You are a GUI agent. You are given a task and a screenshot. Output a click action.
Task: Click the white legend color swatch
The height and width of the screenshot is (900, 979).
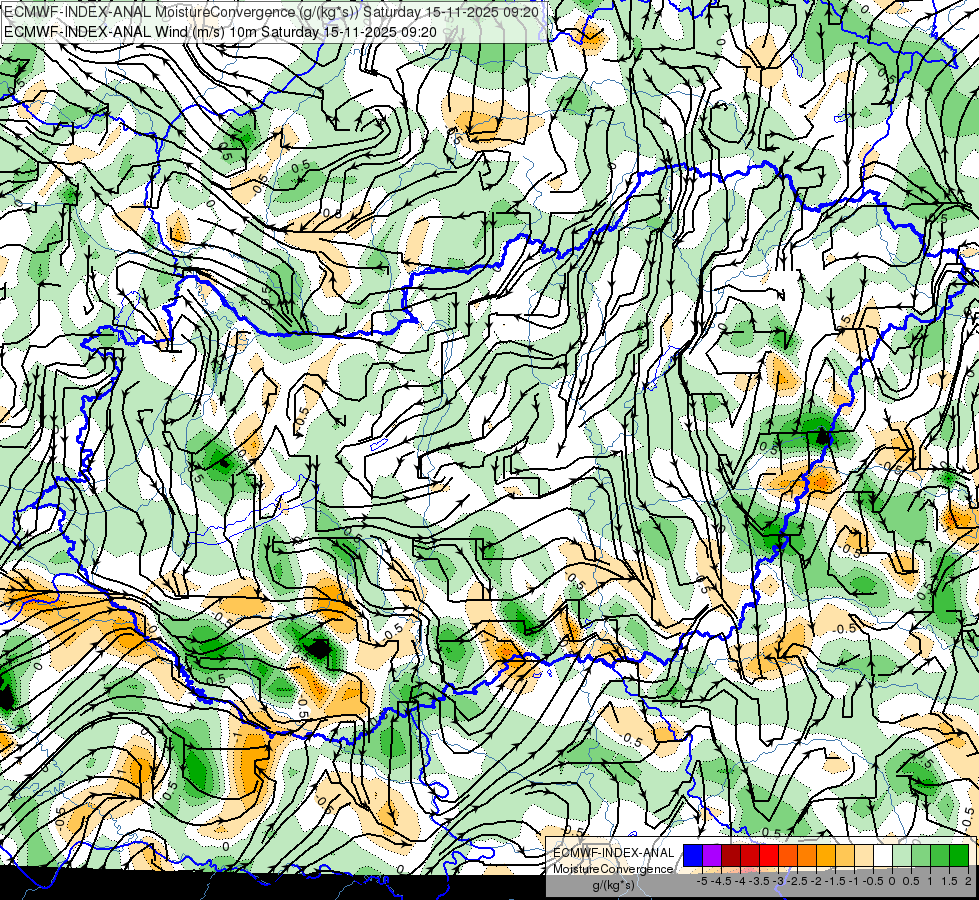coord(883,856)
